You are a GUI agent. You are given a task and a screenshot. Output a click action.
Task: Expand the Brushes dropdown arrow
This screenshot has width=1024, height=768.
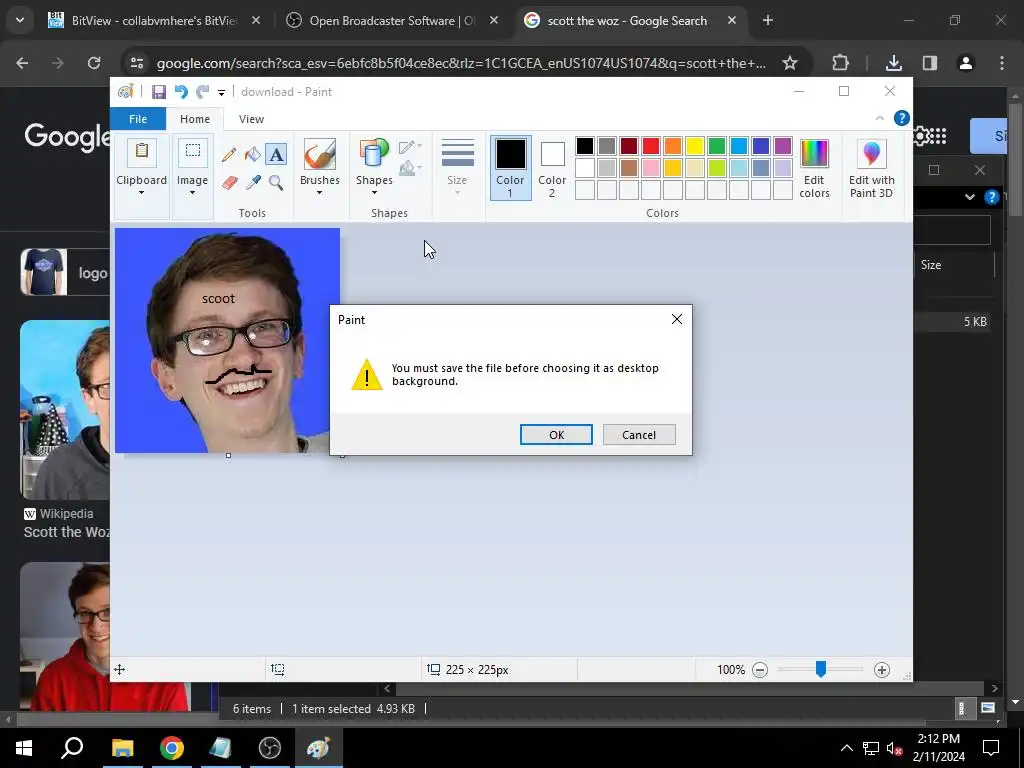(319, 193)
